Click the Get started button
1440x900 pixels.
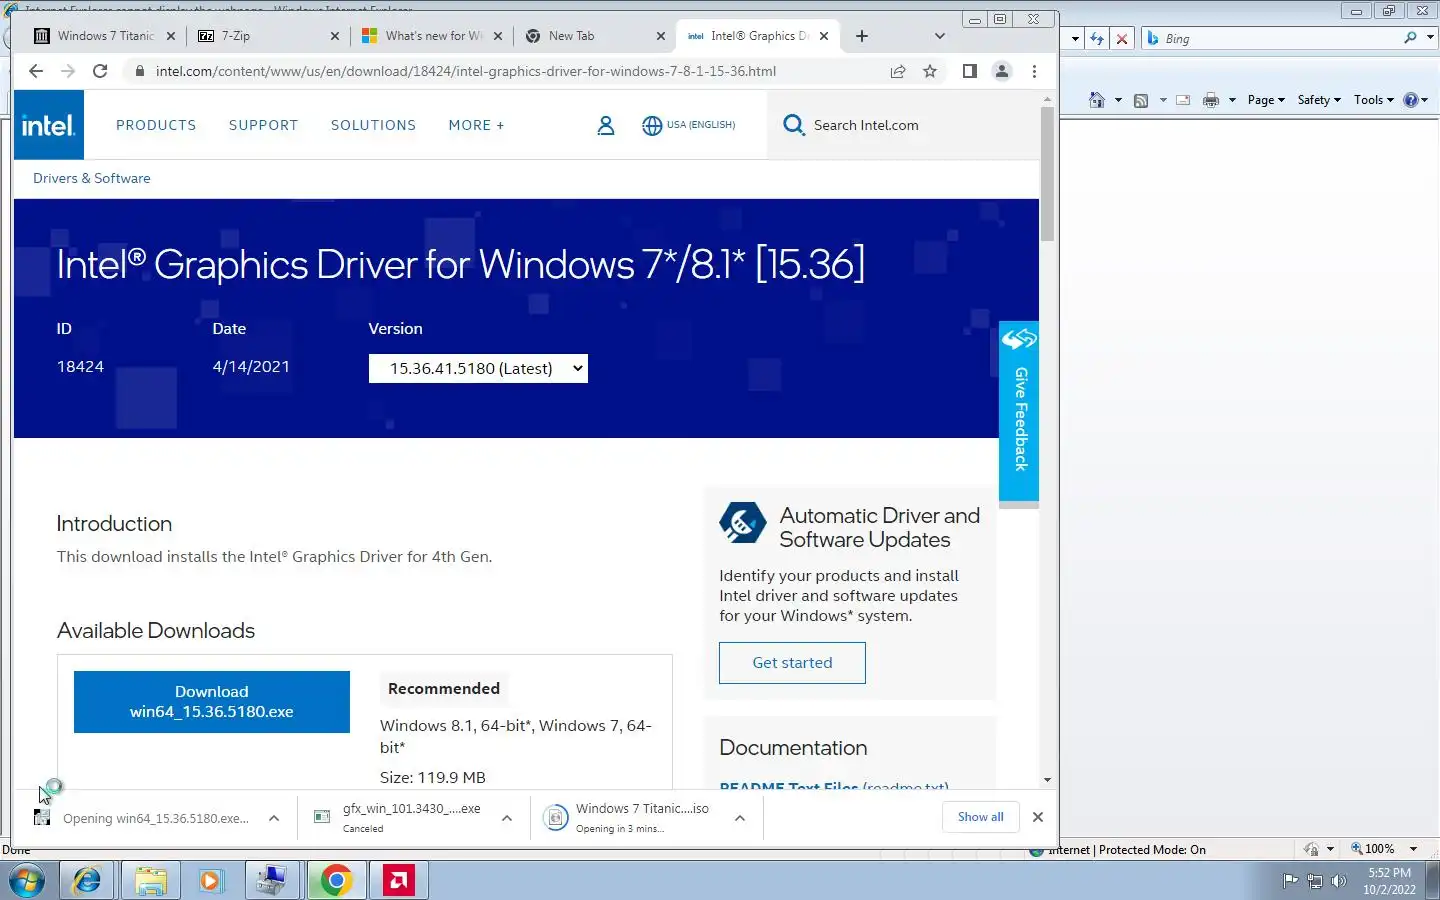[x=792, y=663]
